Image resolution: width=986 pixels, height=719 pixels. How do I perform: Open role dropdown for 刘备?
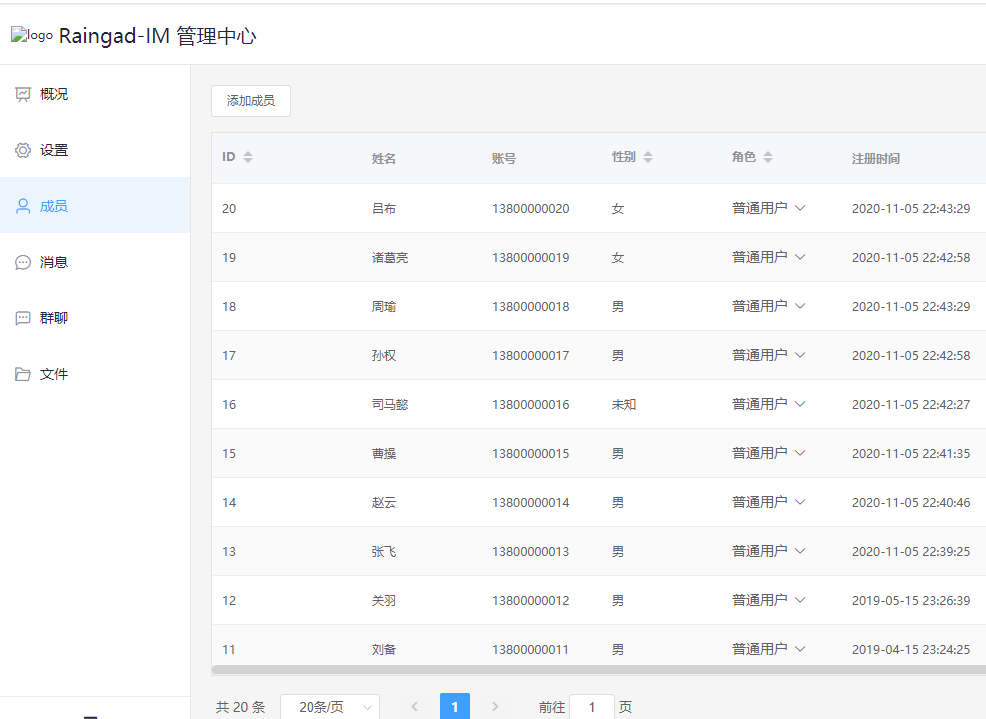point(768,649)
